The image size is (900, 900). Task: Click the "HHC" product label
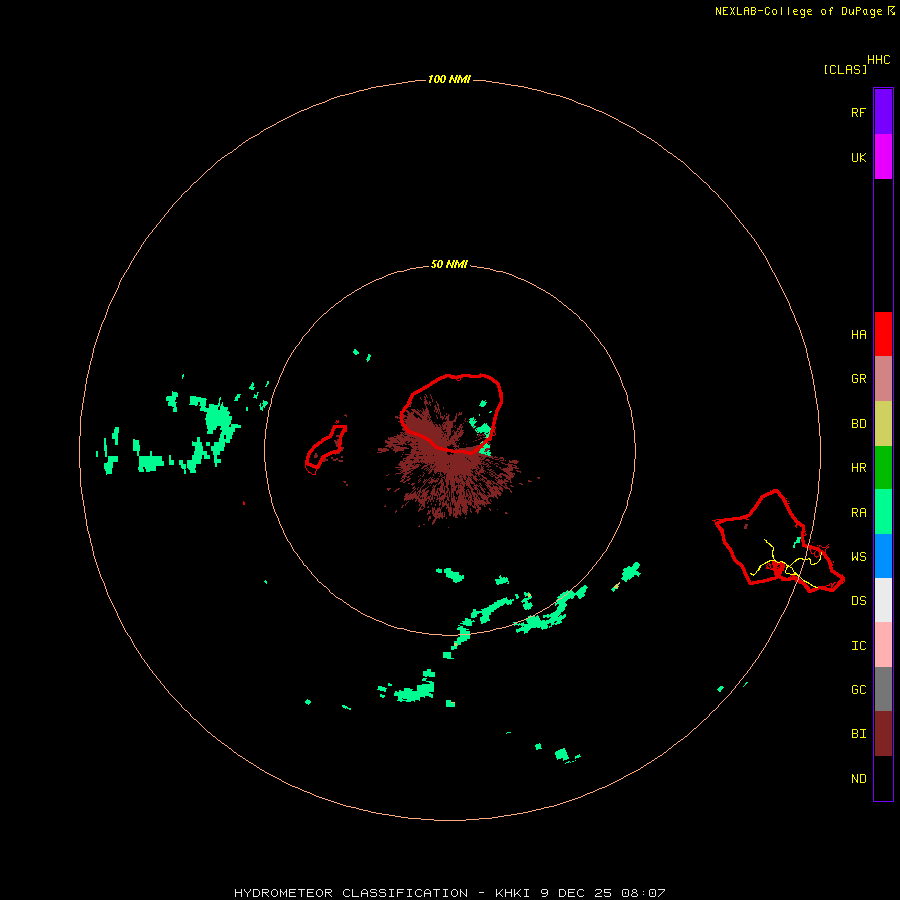pyautogui.click(x=878, y=60)
